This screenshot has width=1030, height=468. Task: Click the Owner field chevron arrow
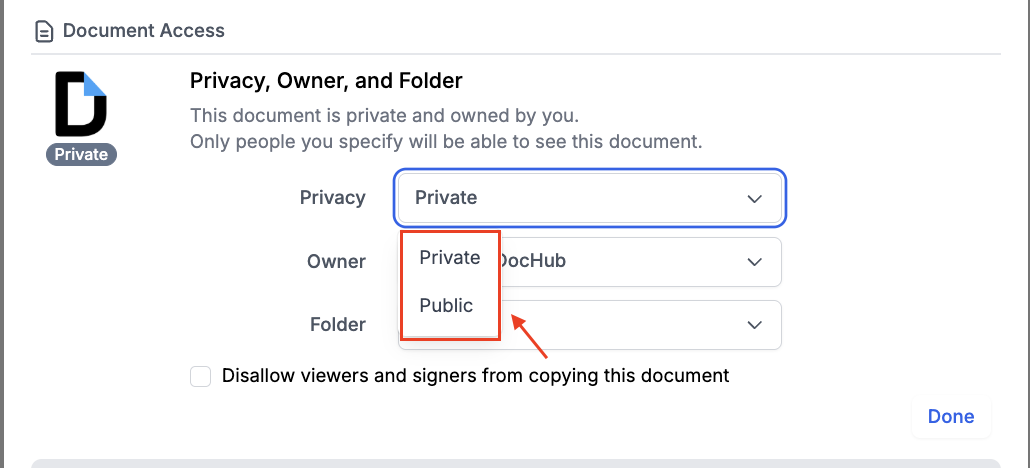755,262
